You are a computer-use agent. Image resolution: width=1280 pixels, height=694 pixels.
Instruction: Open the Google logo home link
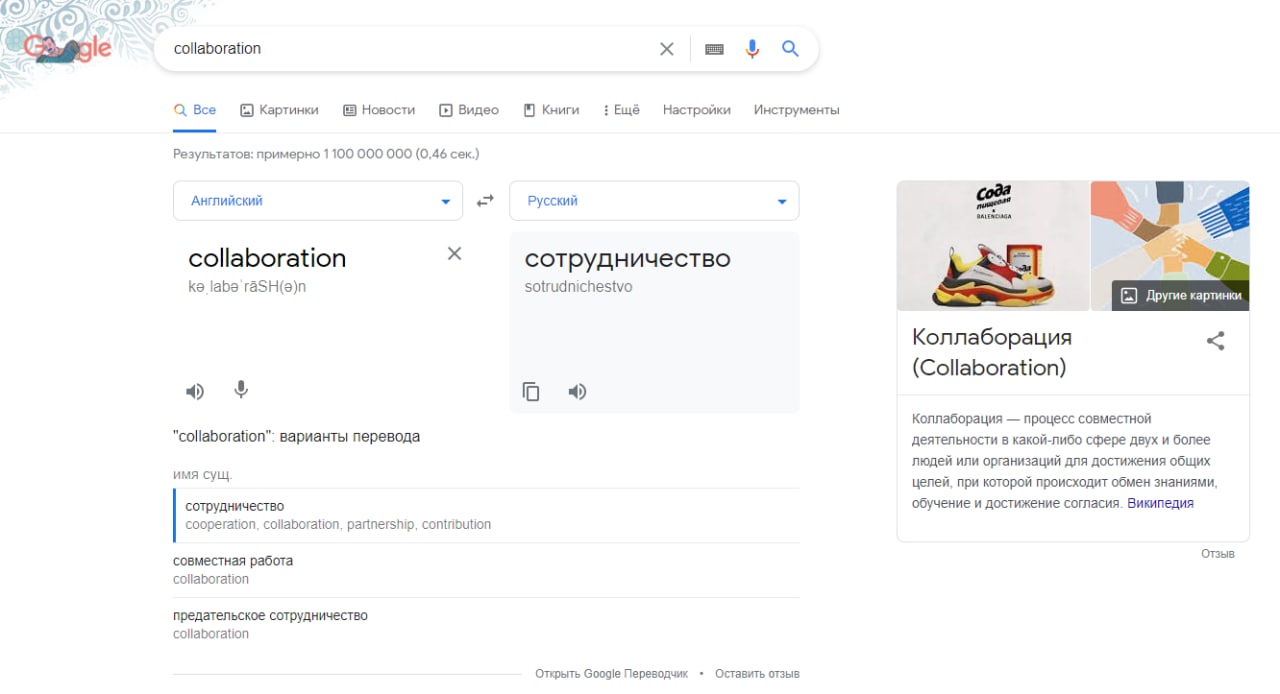click(68, 47)
